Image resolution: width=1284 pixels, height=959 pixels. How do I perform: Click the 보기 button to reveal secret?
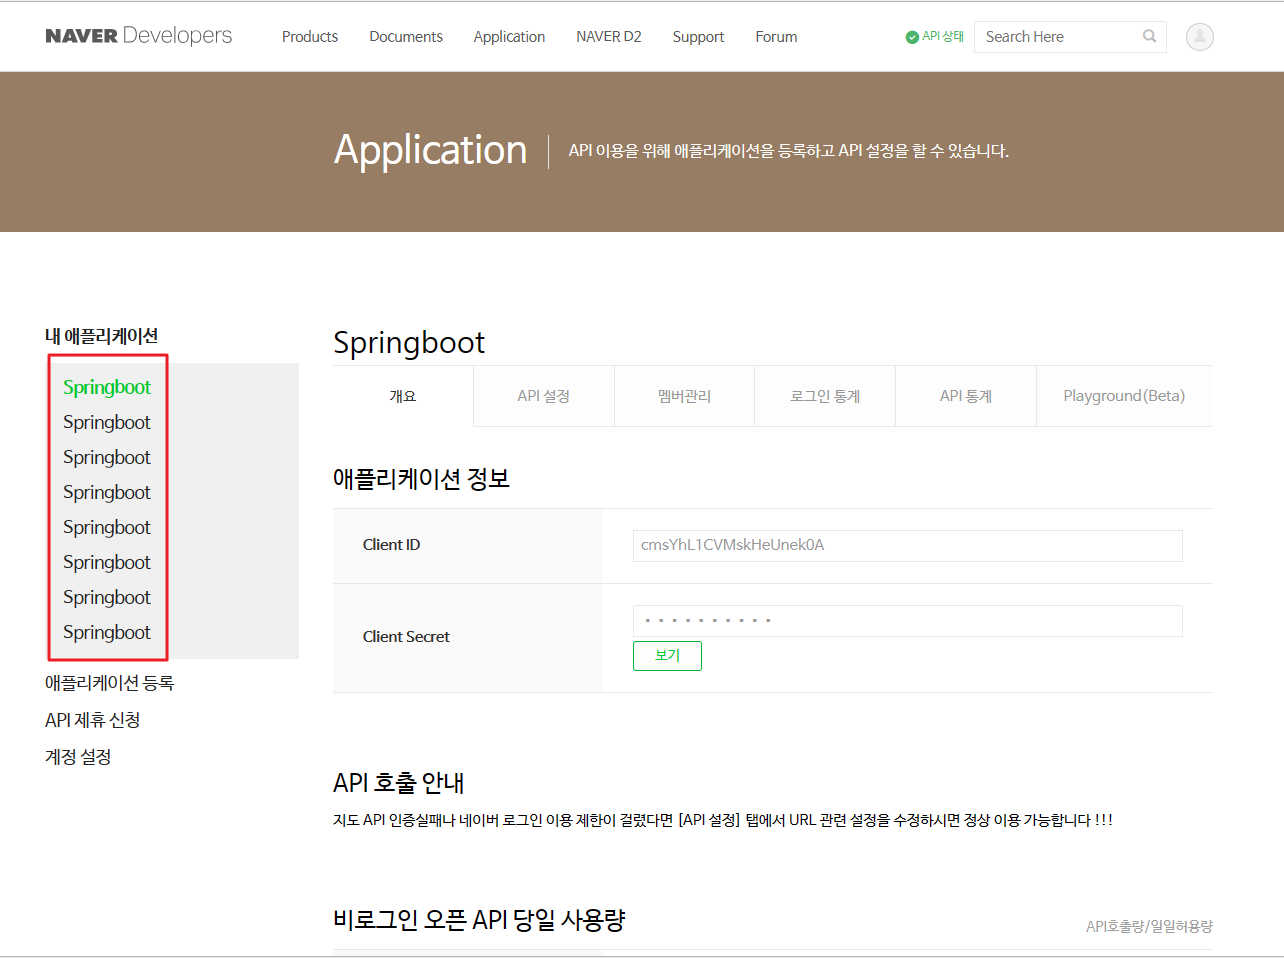(x=667, y=656)
